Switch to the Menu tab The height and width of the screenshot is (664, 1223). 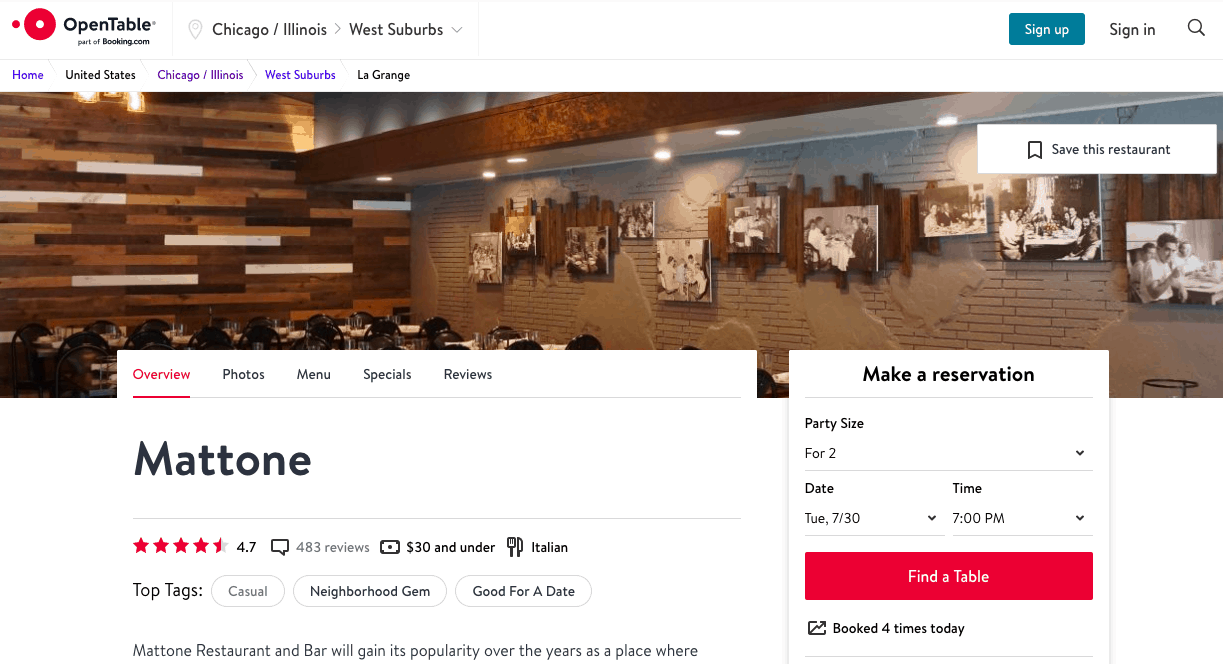(313, 374)
